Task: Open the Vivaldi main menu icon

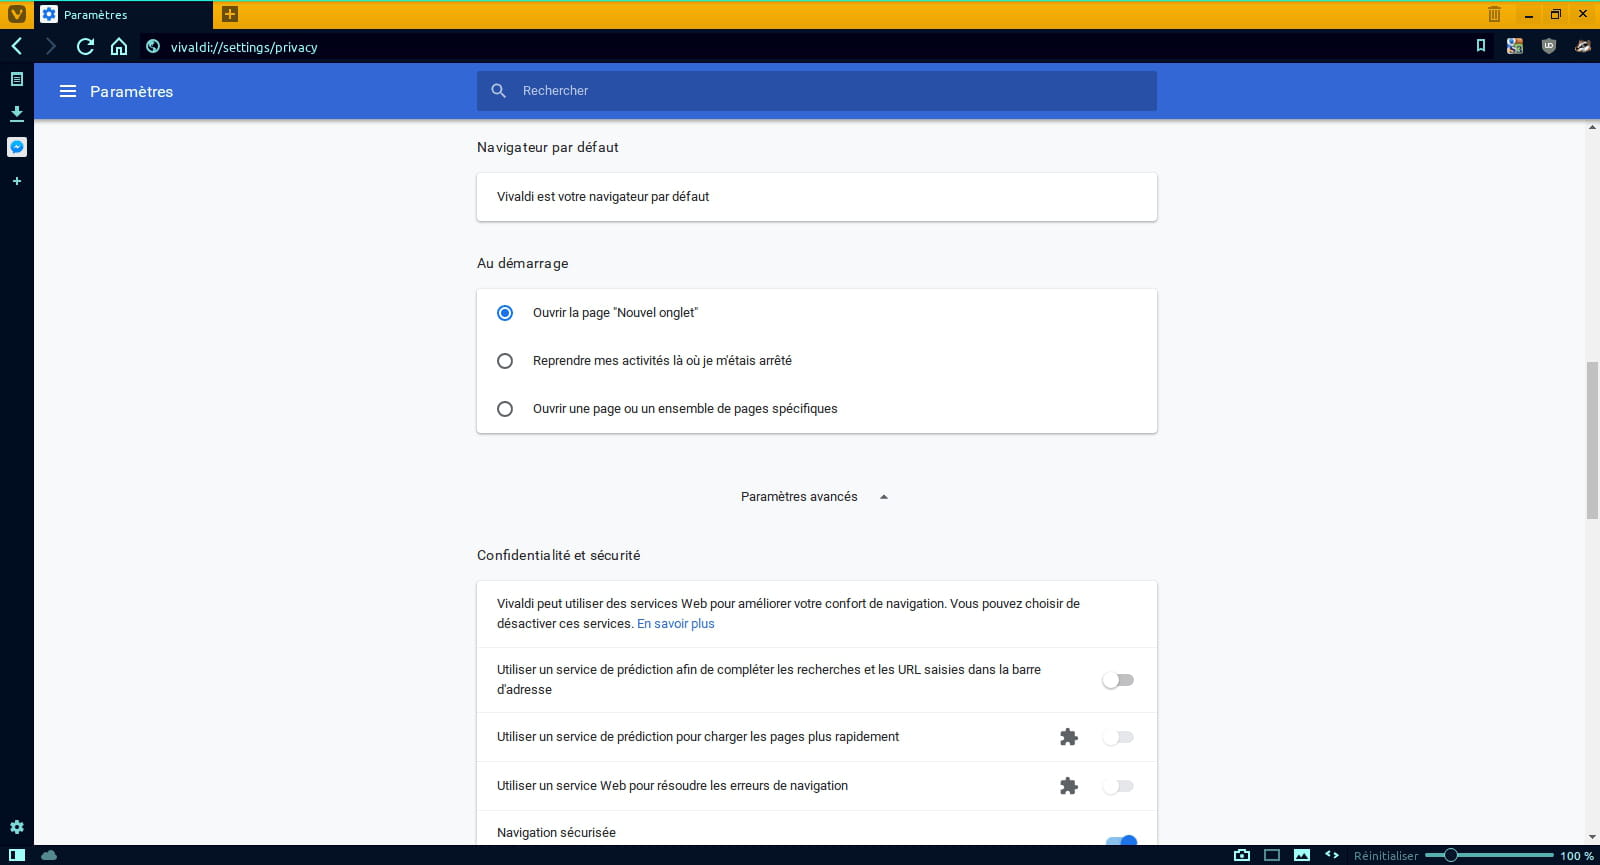Action: (17, 14)
